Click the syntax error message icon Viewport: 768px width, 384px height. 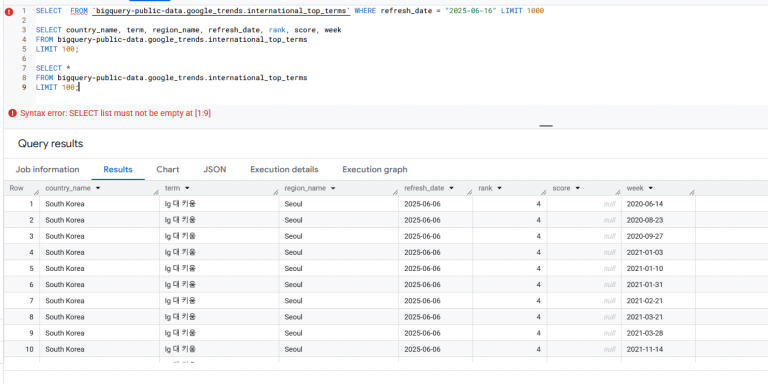(12, 114)
